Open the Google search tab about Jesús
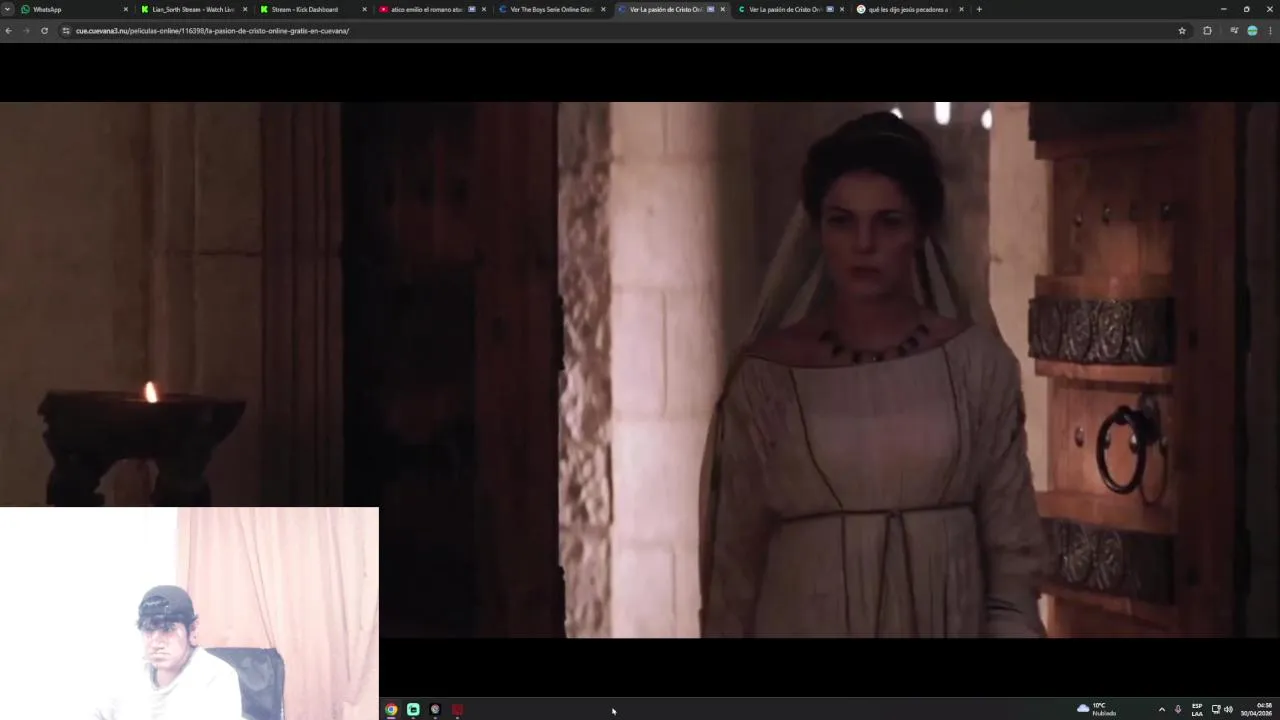The height and width of the screenshot is (720, 1280). [x=909, y=9]
